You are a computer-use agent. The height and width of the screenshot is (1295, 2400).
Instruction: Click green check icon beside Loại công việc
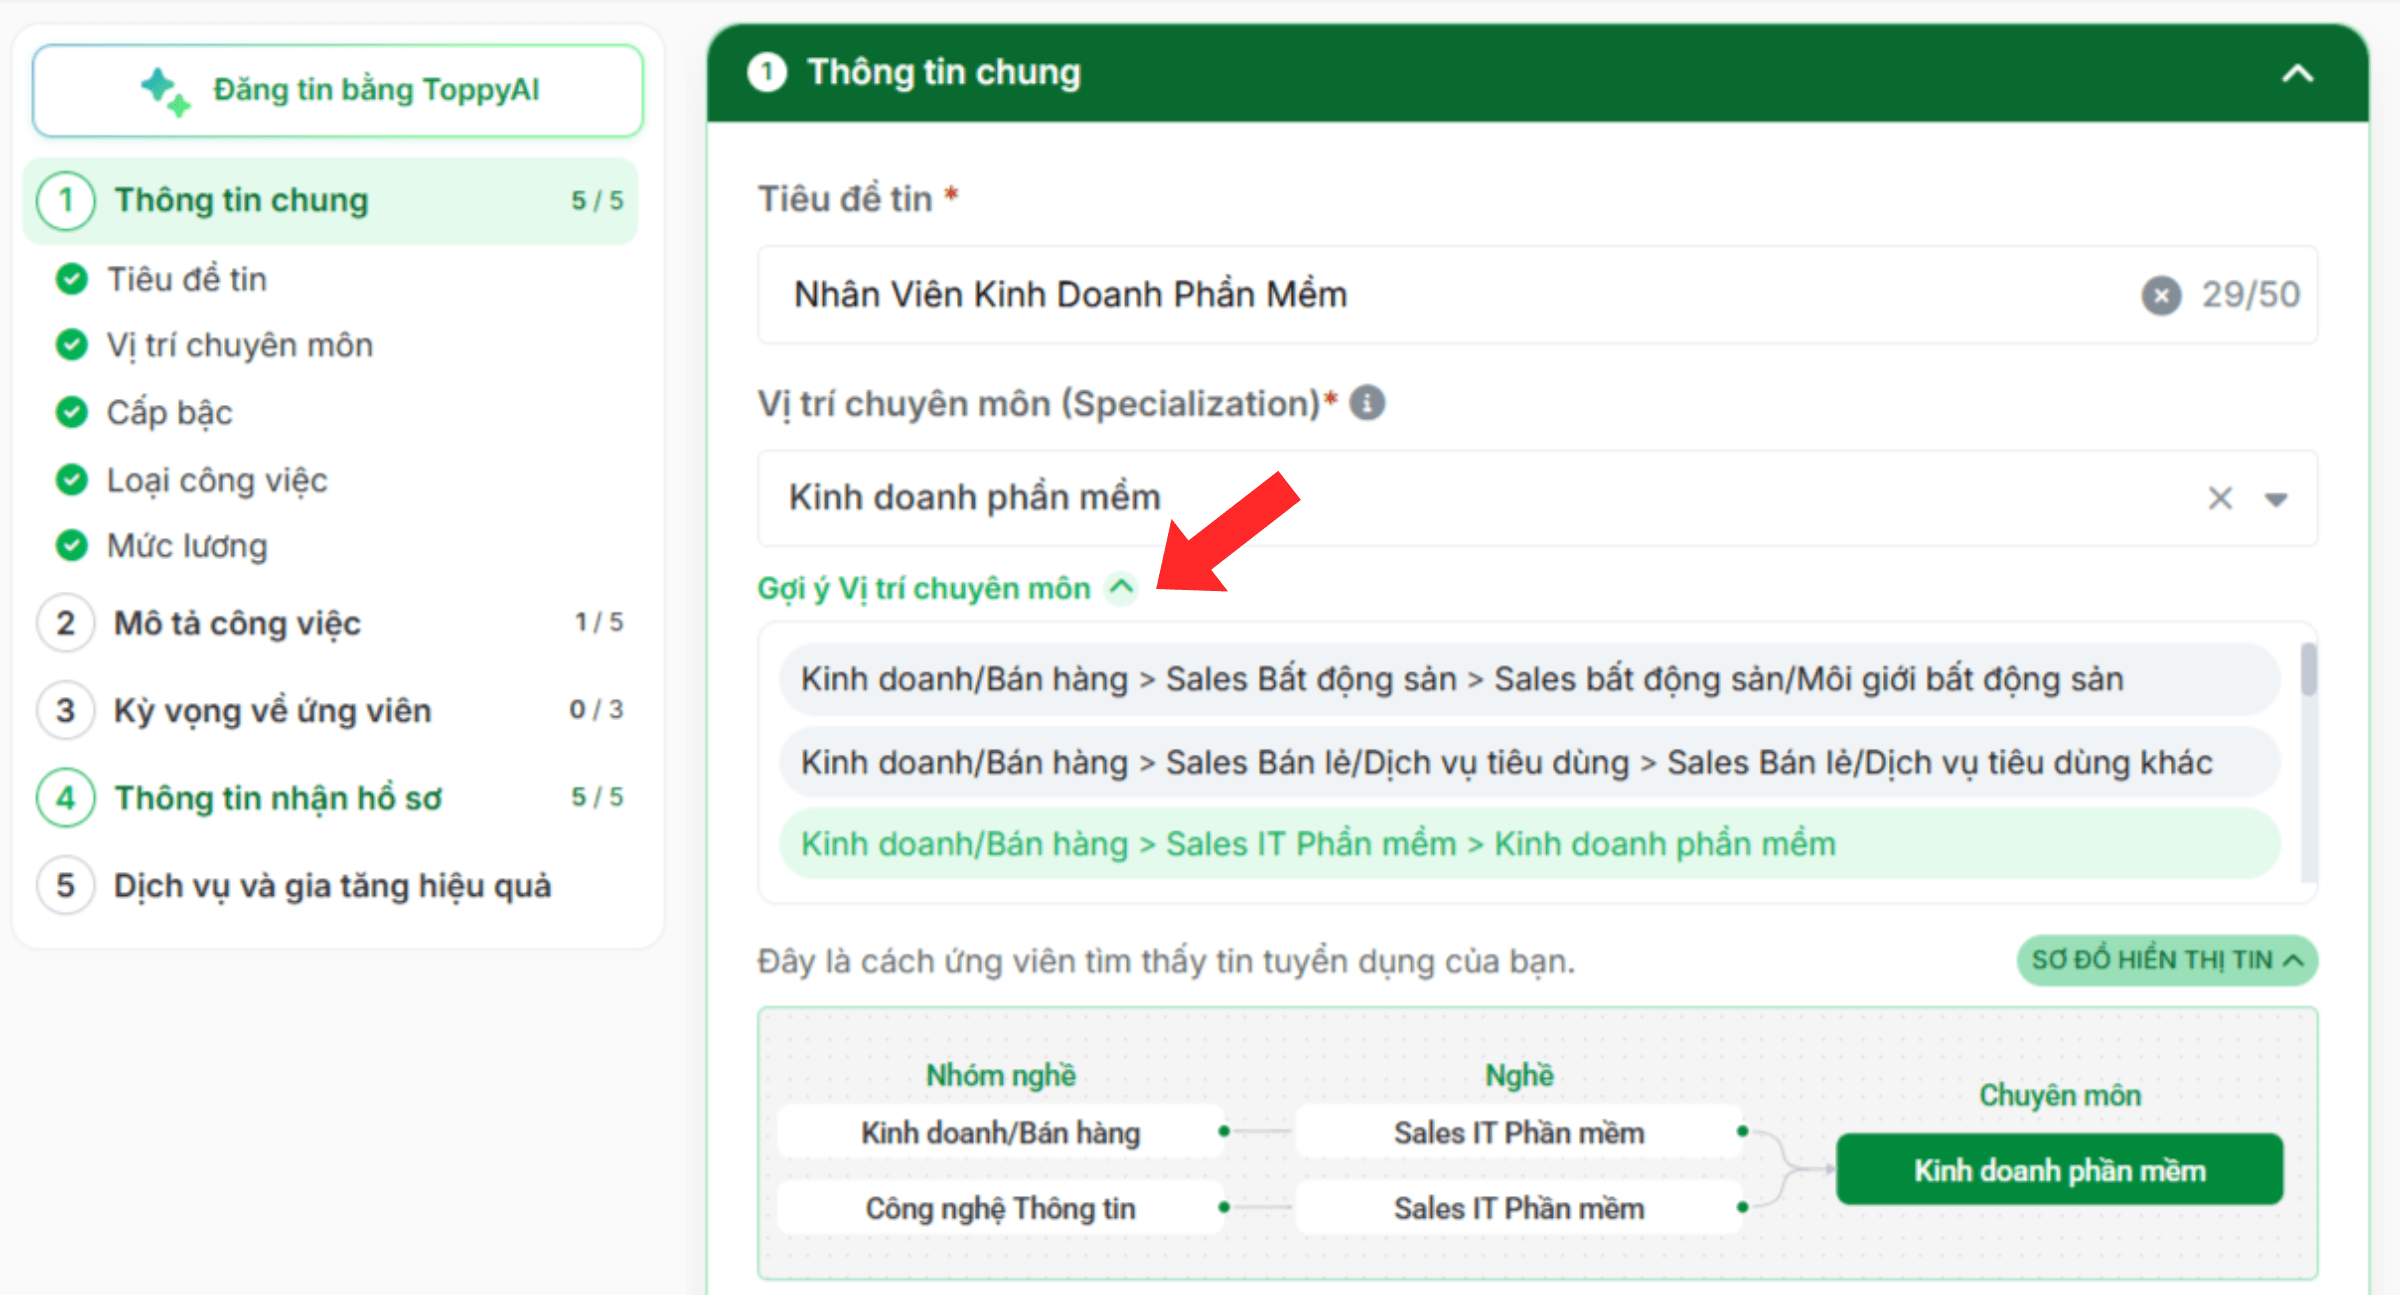pyautogui.click(x=71, y=480)
